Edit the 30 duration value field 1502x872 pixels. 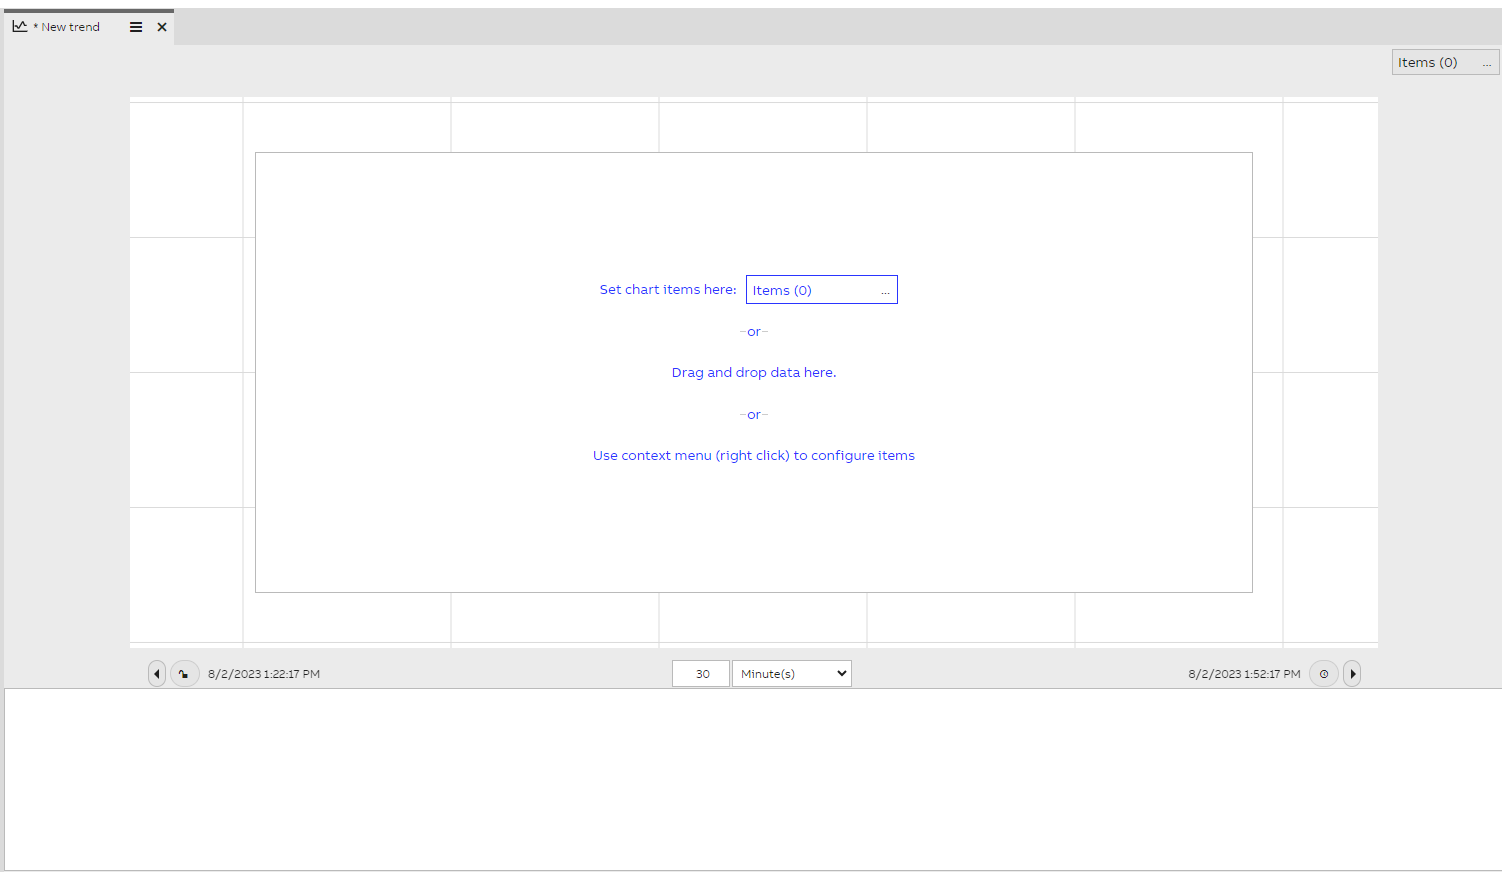[x=700, y=673]
